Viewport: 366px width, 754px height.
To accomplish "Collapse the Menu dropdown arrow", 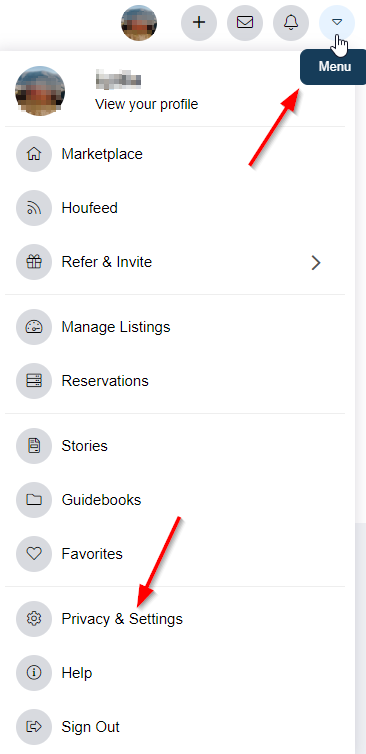I will 337,23.
